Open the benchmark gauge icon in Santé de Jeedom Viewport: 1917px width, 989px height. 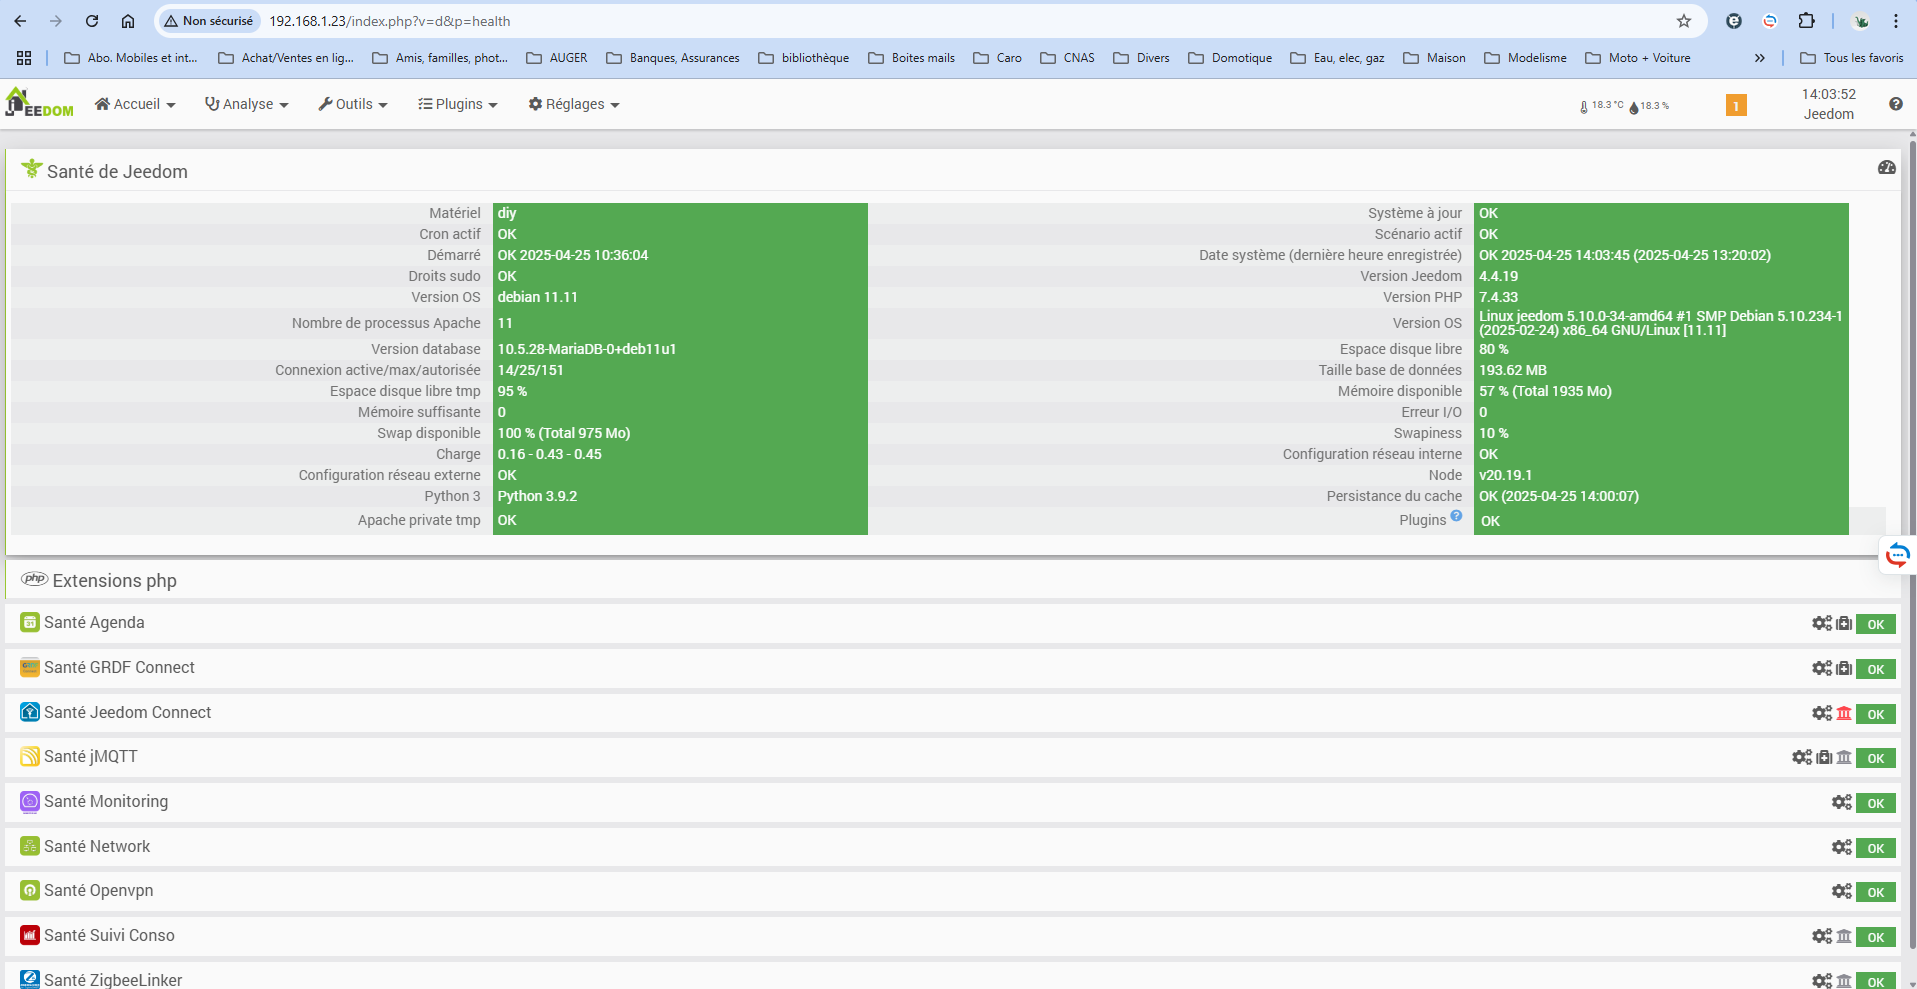pyautogui.click(x=1887, y=168)
